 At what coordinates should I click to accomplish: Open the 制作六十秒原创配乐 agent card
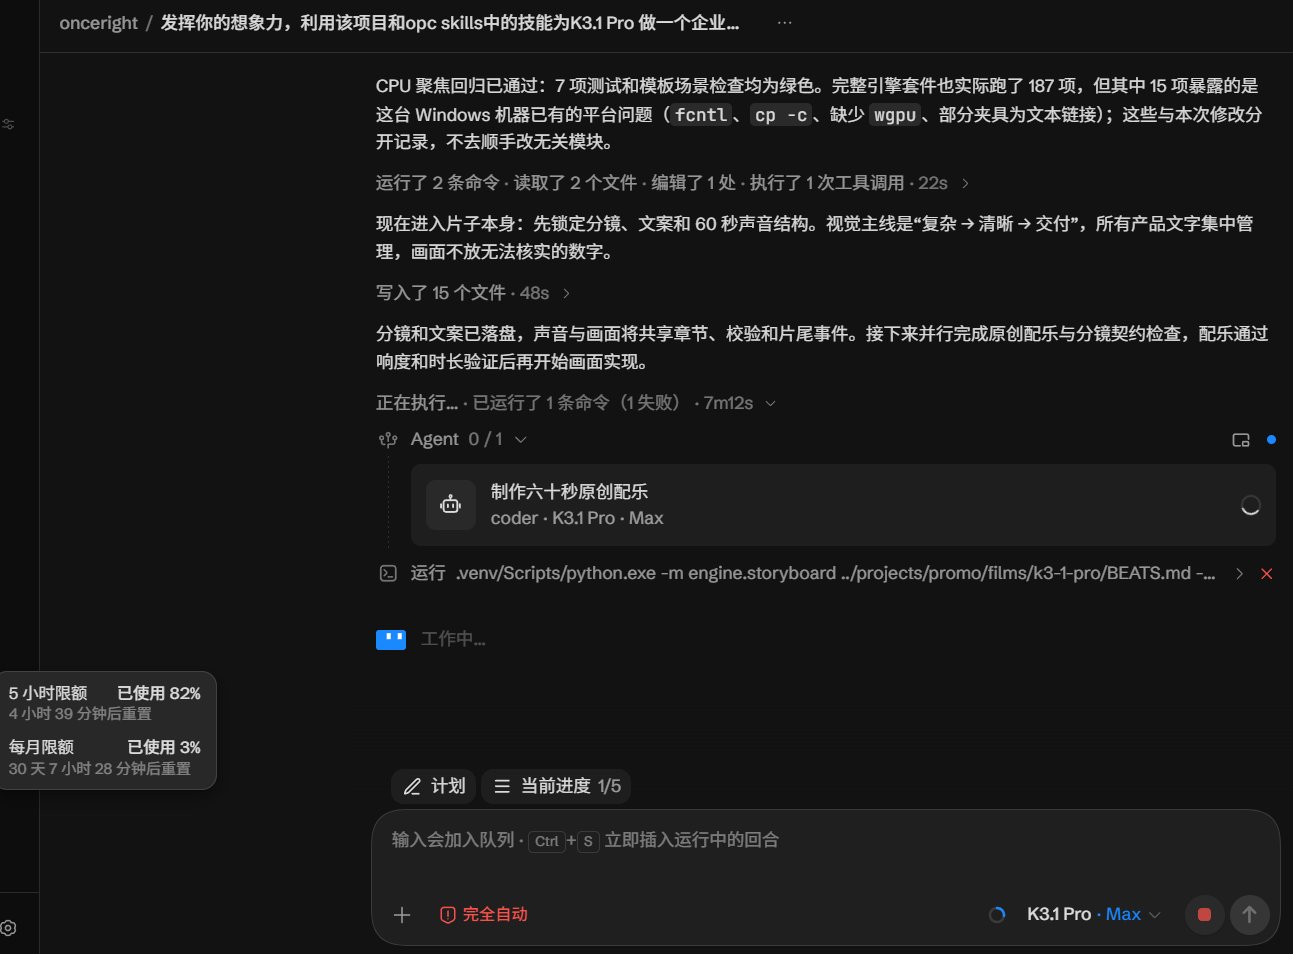[x=843, y=505]
